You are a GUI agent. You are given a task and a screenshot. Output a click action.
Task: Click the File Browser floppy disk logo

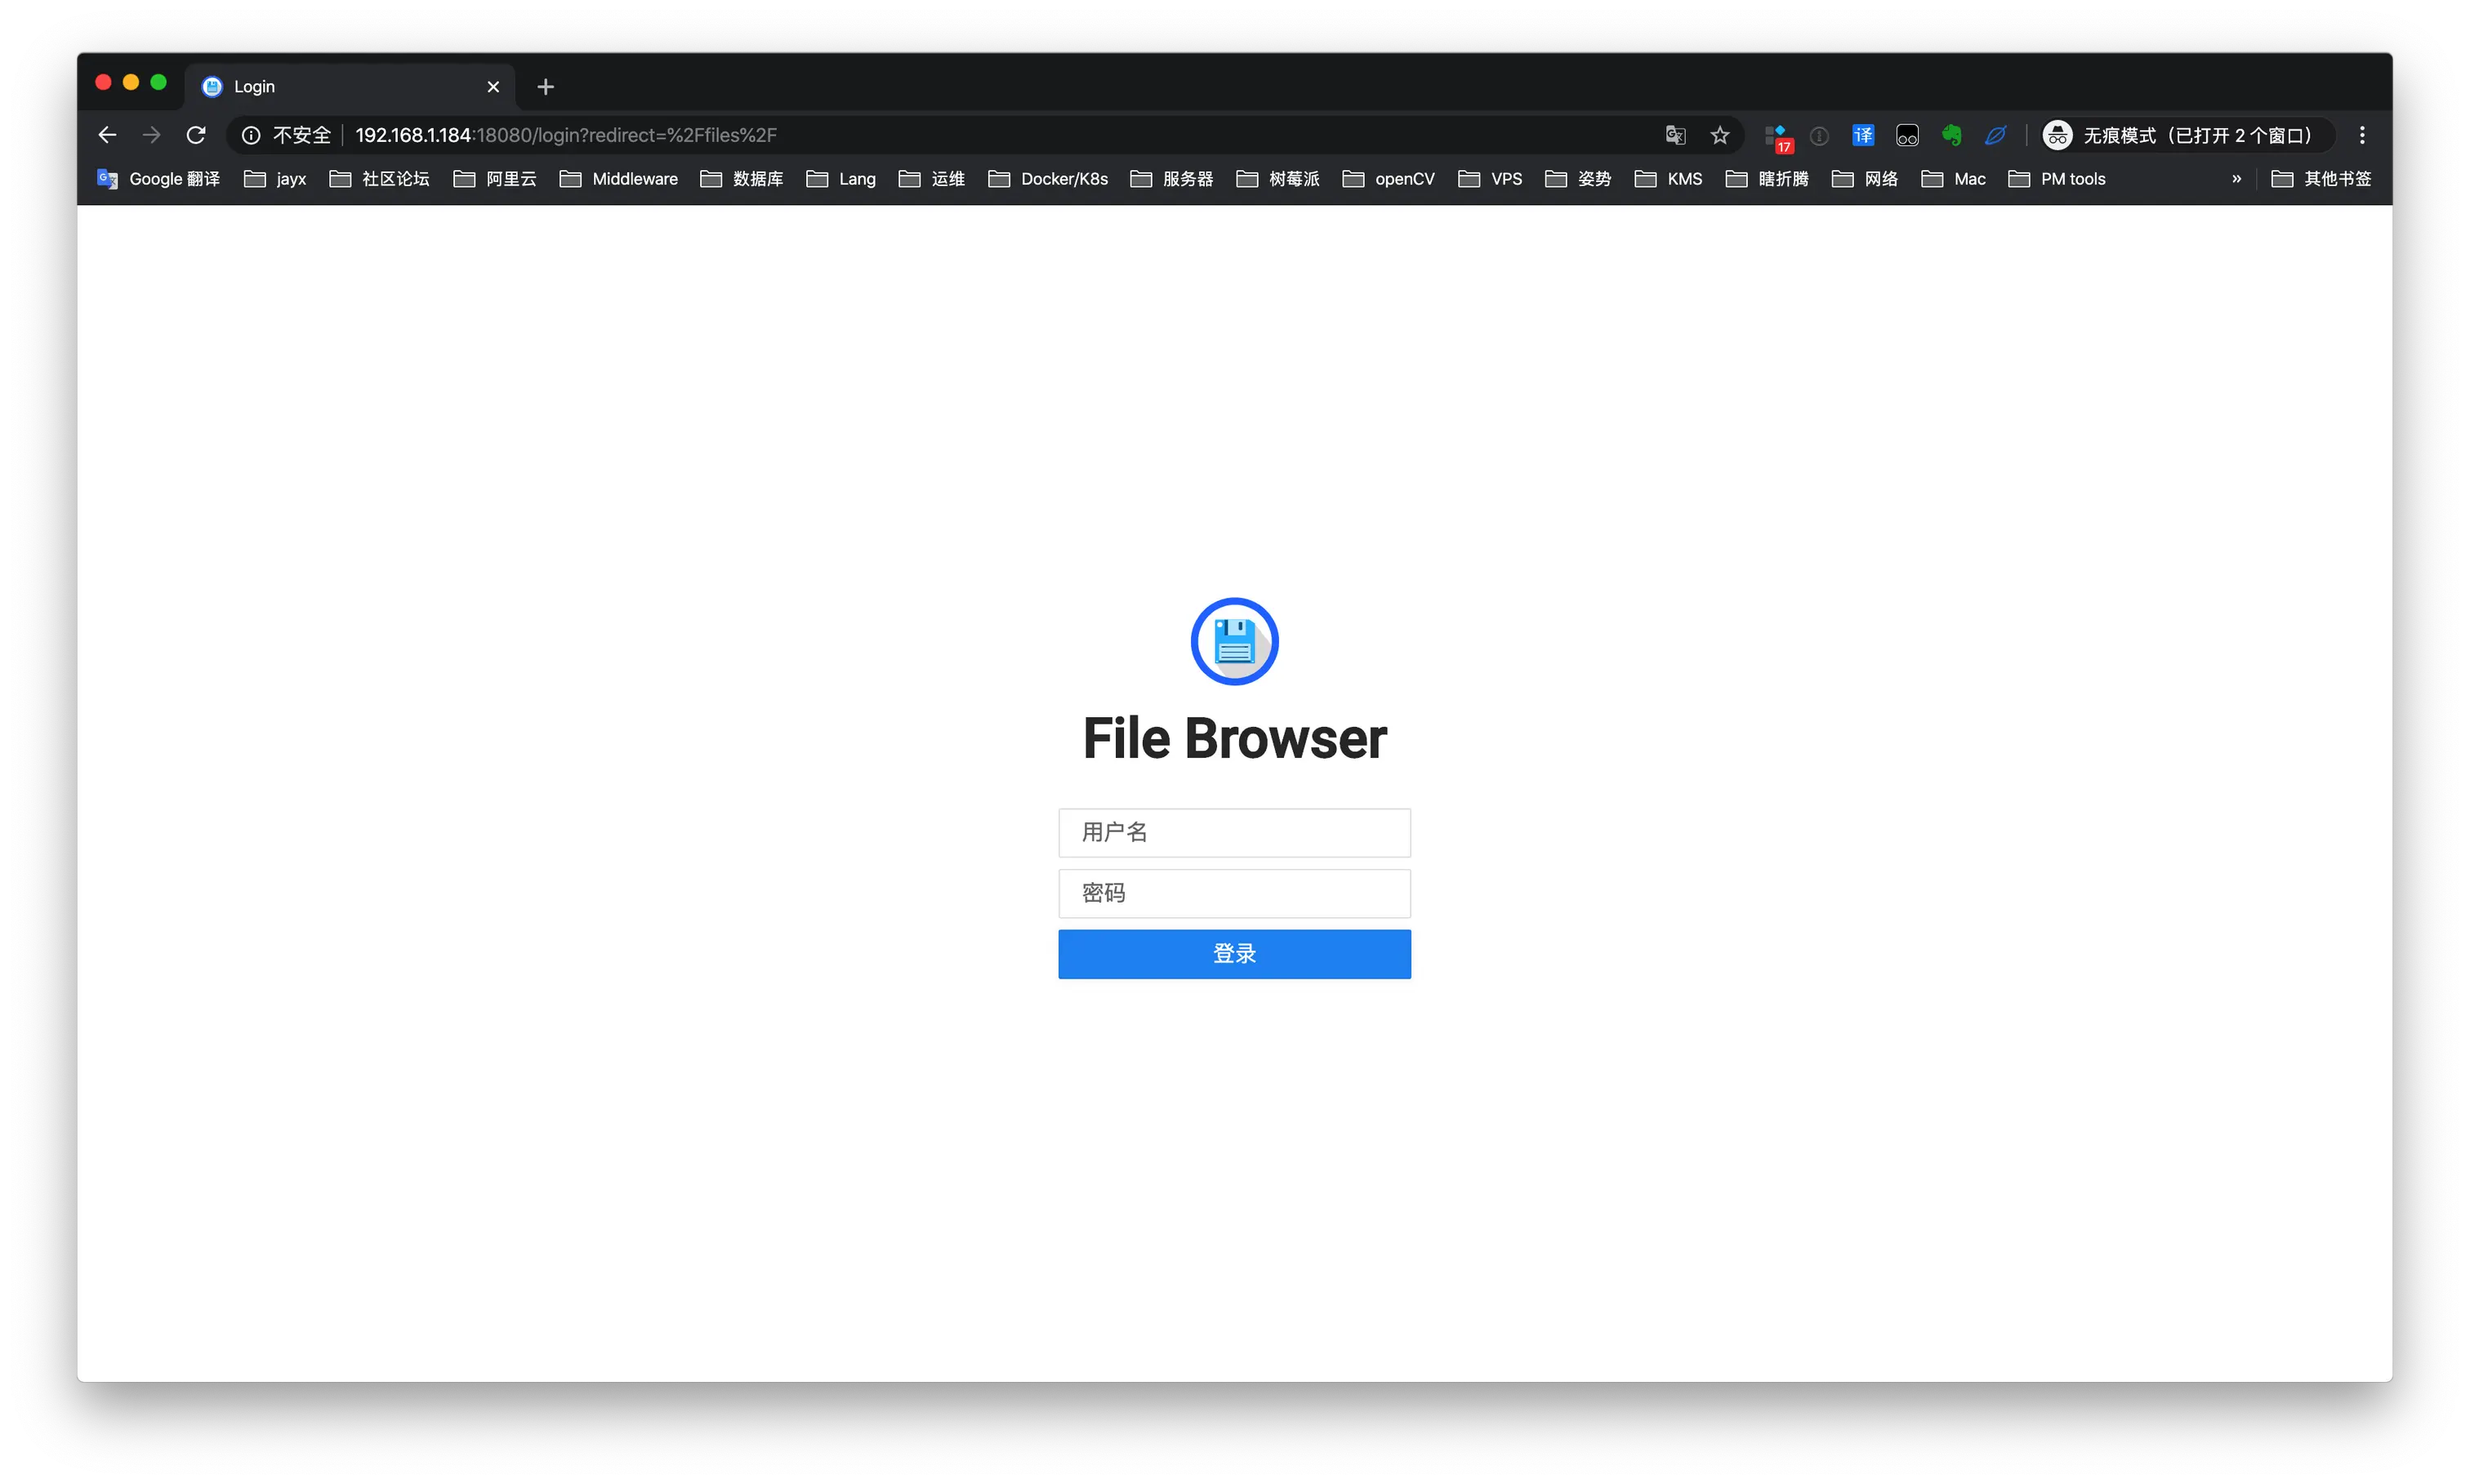1234,642
